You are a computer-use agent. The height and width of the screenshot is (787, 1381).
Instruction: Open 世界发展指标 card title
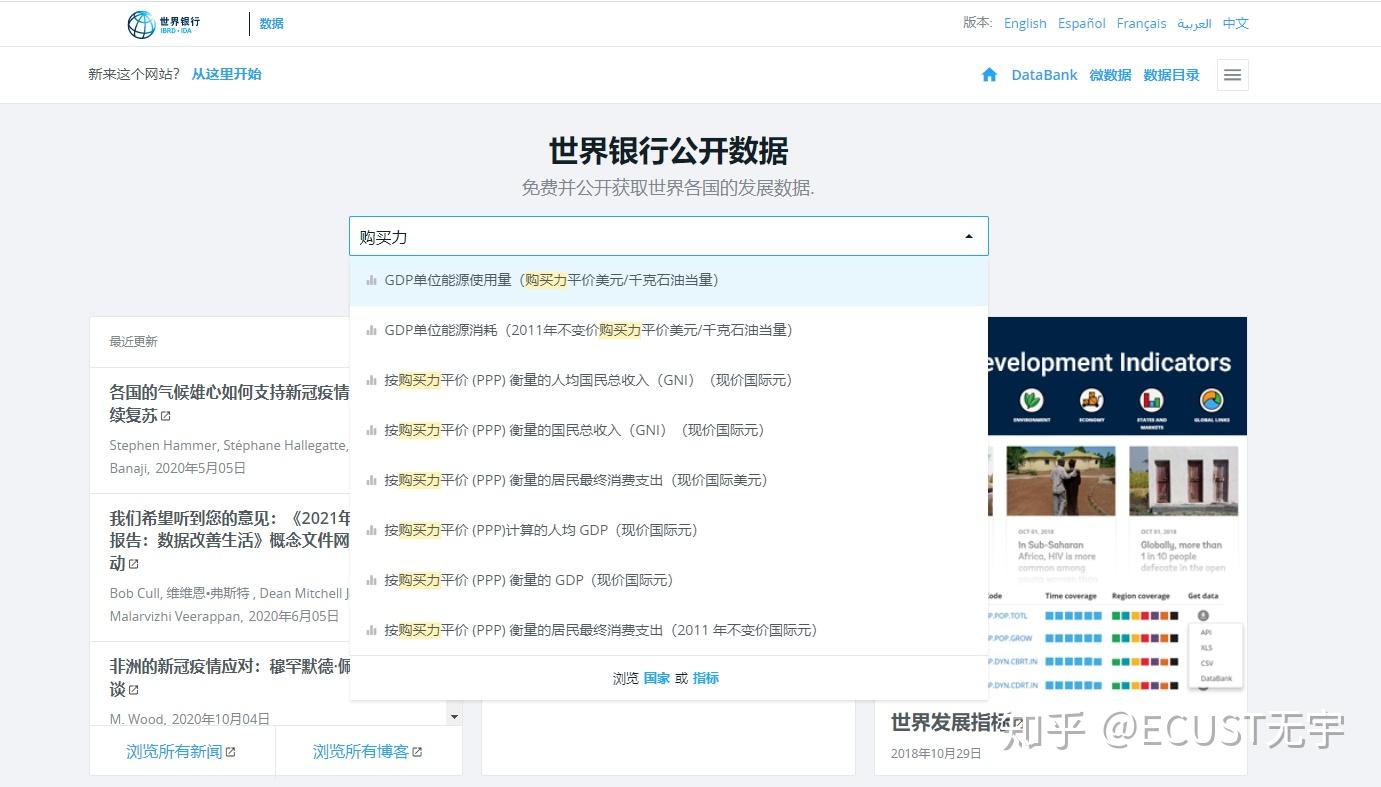click(x=950, y=722)
